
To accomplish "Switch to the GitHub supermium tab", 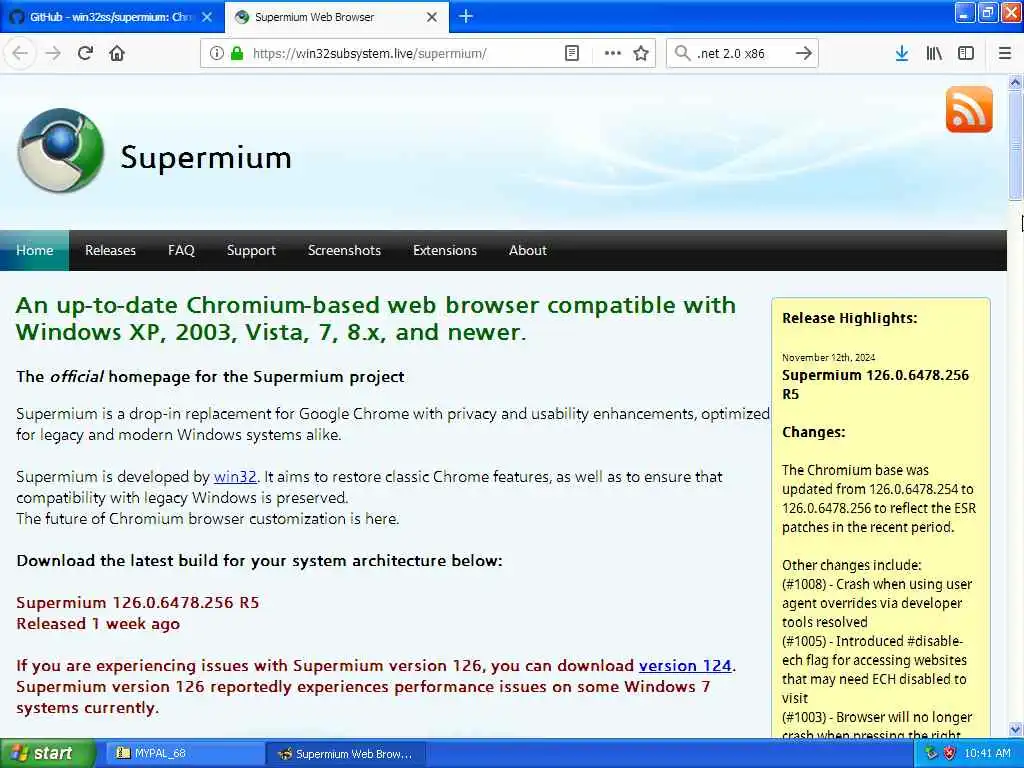I will 112,17.
